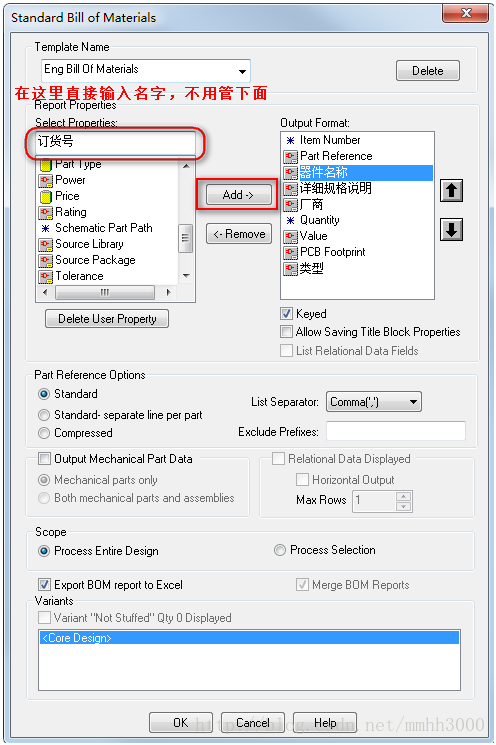Click the move-up arrow button

451,191
